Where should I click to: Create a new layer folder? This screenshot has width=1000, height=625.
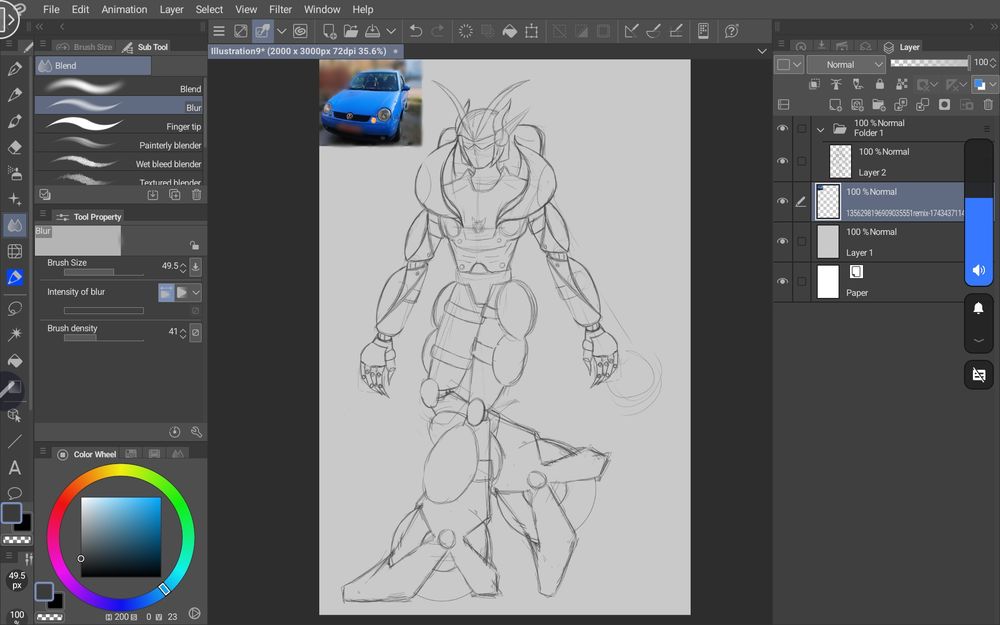[878, 105]
